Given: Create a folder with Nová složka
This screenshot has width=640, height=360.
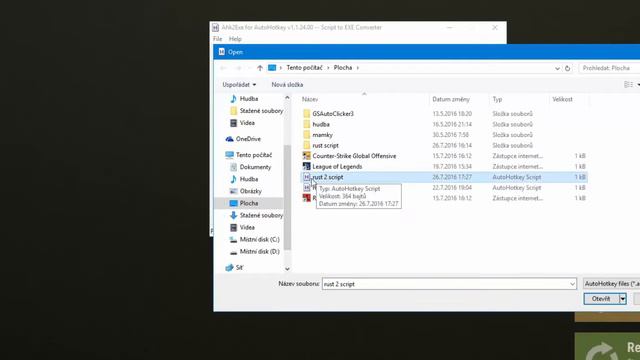Looking at the screenshot, I should click(x=287, y=84).
